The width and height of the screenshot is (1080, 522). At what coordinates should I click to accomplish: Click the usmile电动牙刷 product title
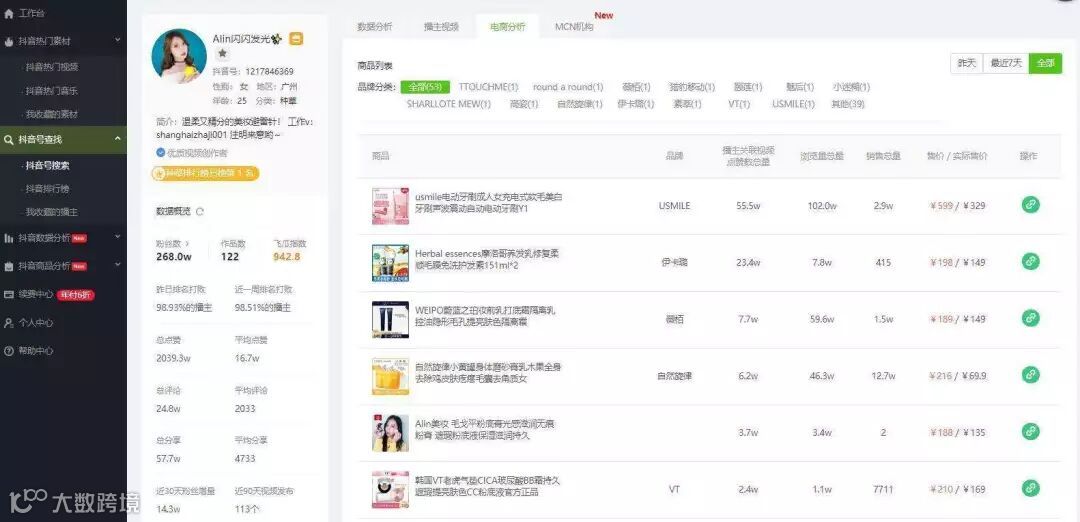click(488, 202)
